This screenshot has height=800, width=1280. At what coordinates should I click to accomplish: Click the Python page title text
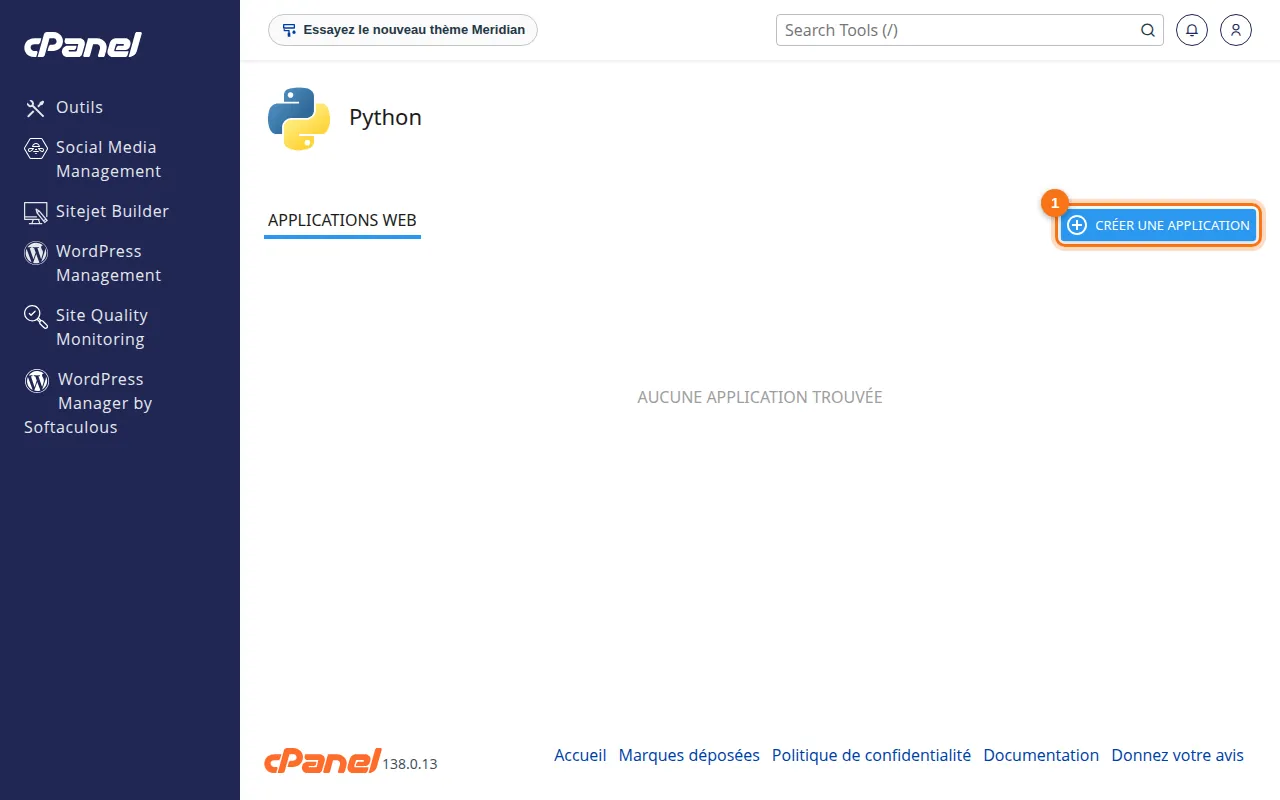point(385,118)
